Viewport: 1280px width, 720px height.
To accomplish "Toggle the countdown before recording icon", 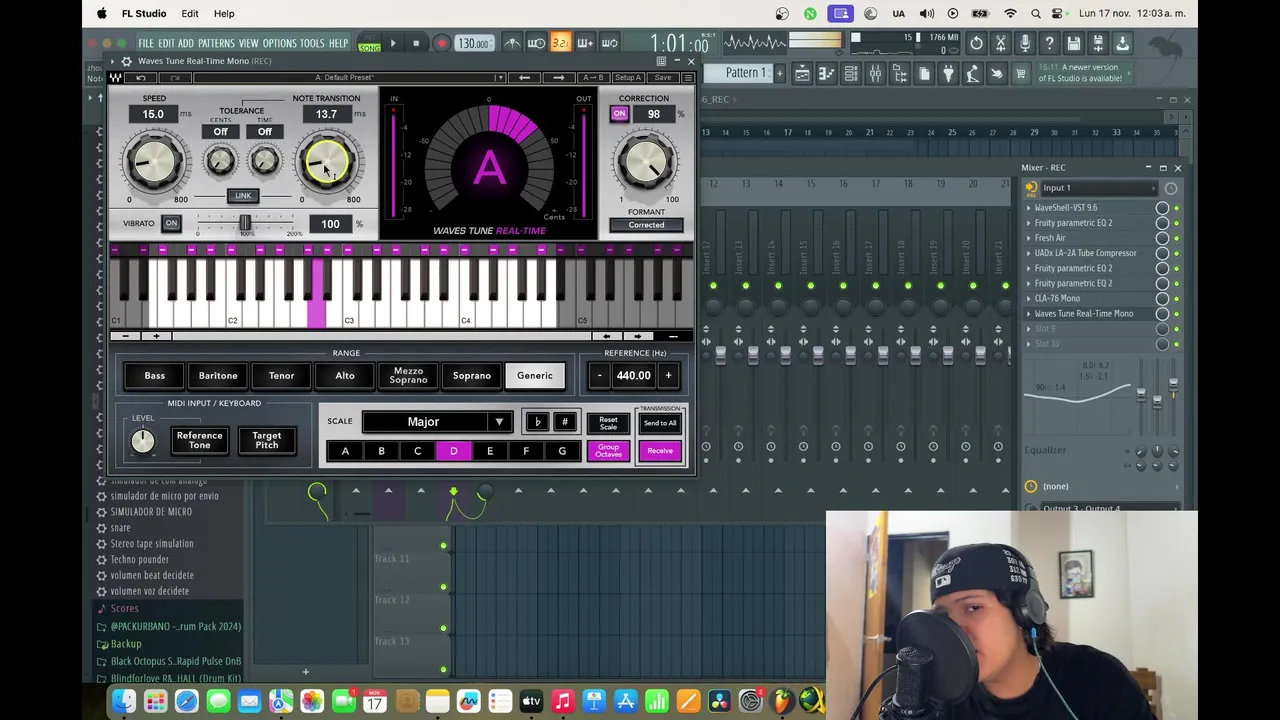I will (x=560, y=43).
